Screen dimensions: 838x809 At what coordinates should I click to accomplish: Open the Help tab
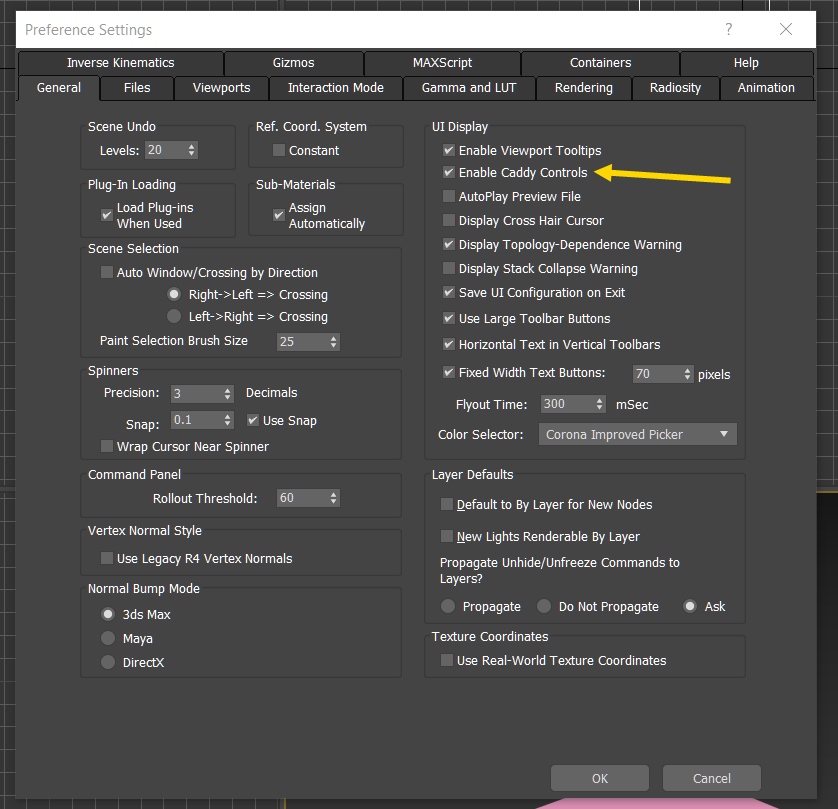pos(746,63)
